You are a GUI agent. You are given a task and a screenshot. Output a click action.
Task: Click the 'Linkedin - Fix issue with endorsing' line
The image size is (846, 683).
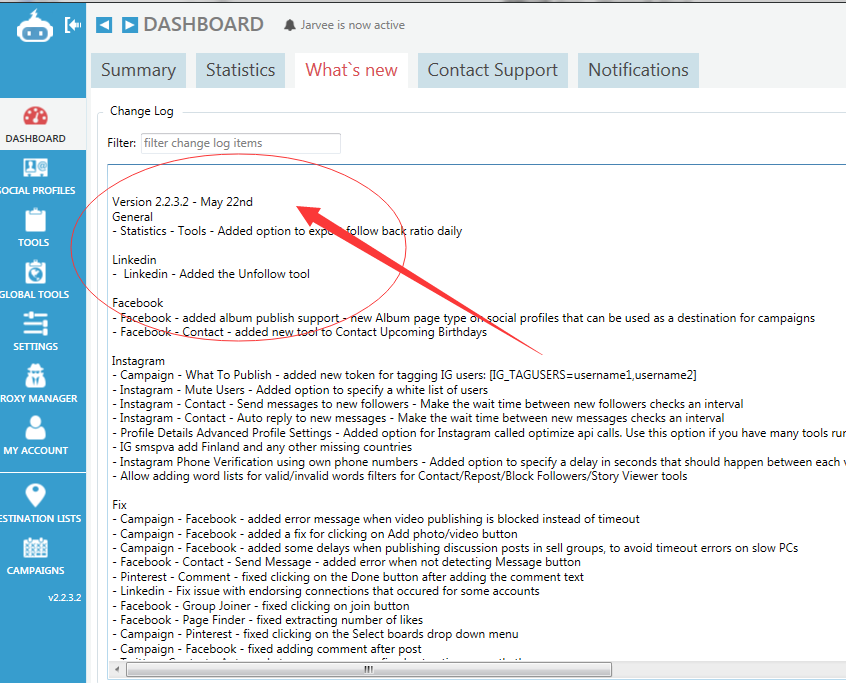(x=326, y=591)
